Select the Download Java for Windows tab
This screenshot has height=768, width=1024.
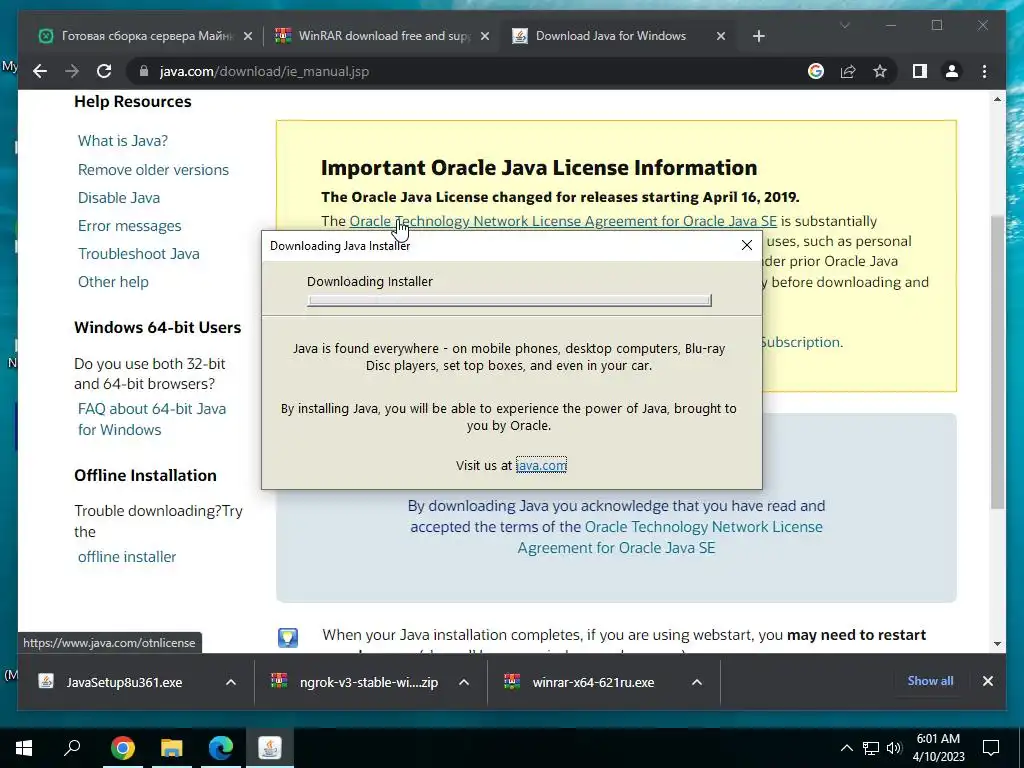coord(617,37)
